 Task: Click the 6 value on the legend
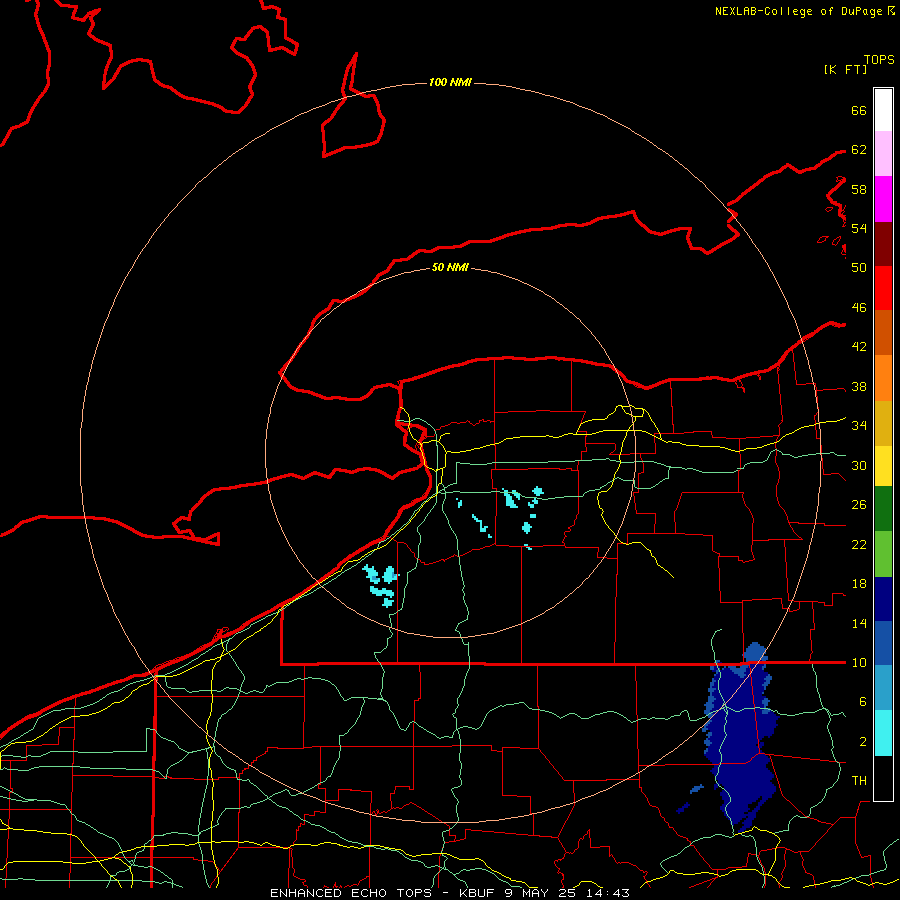862,702
